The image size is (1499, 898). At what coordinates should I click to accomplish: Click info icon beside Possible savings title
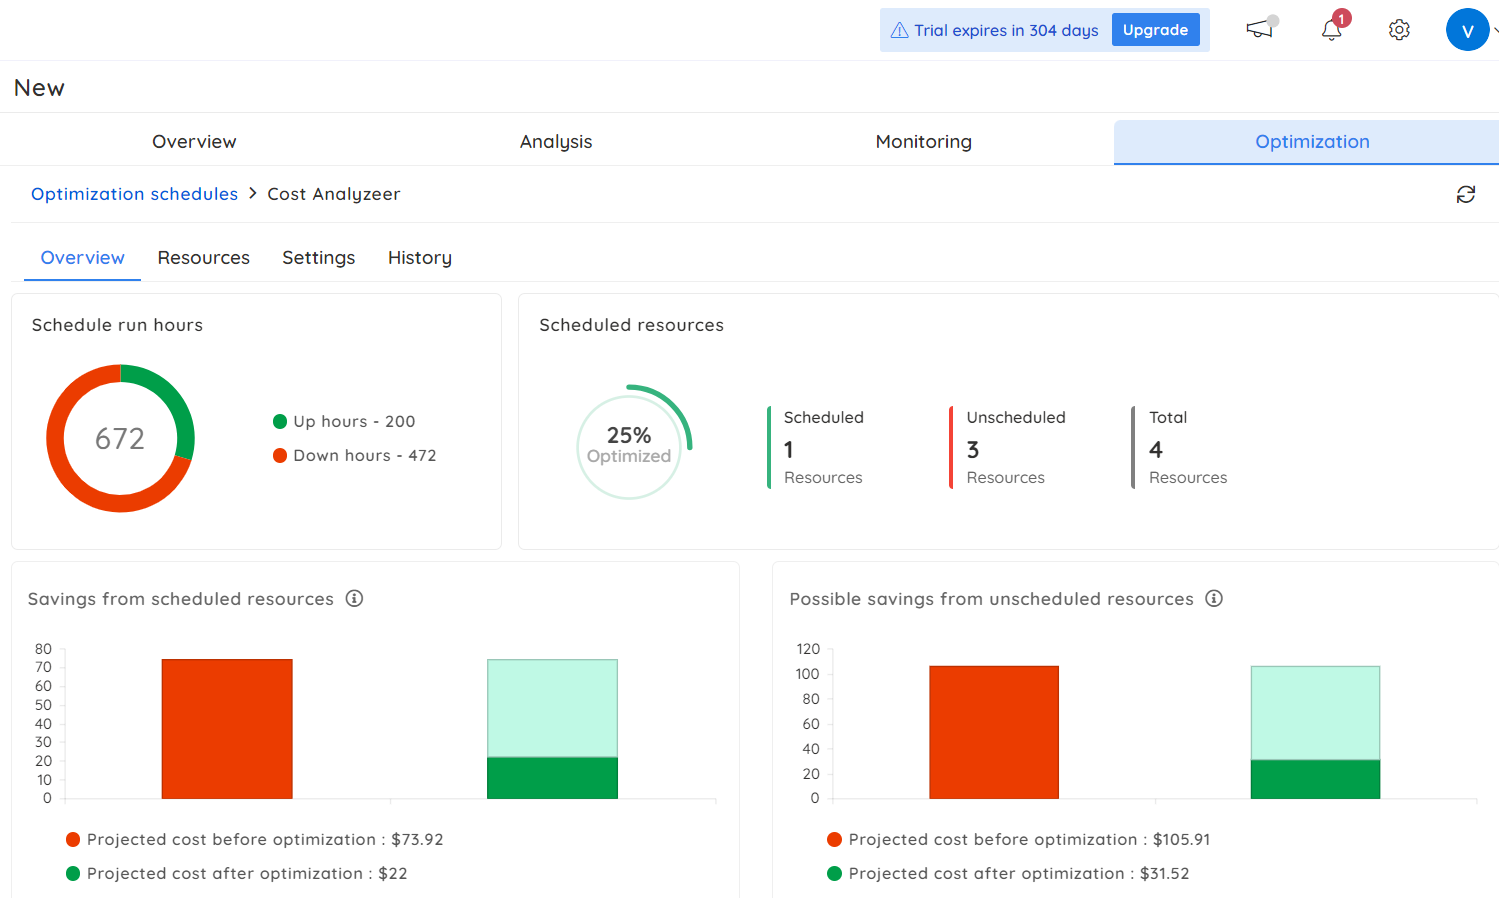1213,598
